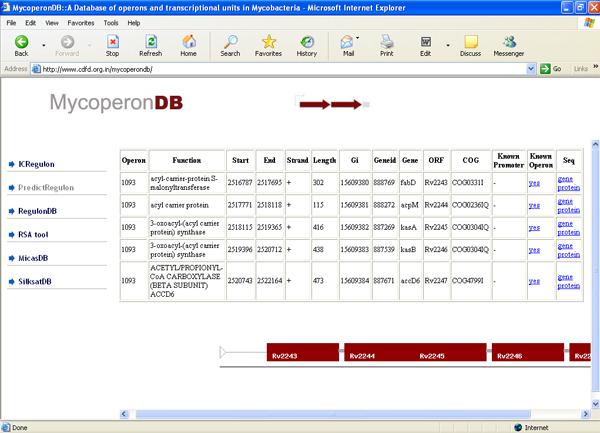Image resolution: width=600 pixels, height=433 pixels.
Task: Open the Tools menu
Action: (x=110, y=21)
